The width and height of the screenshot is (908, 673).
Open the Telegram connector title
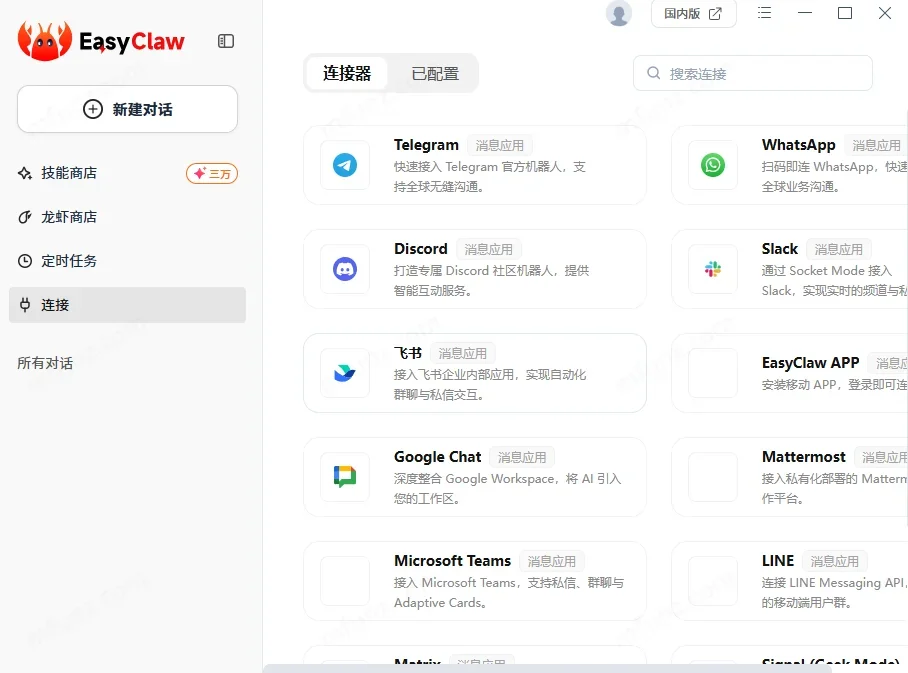point(426,145)
